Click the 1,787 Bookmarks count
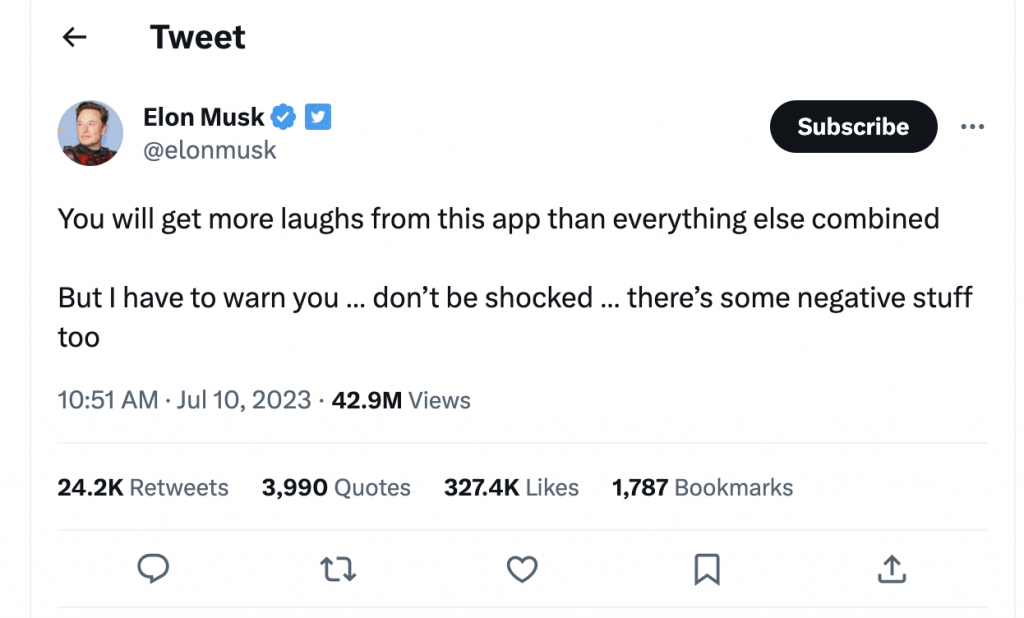1024x618 pixels. coord(702,487)
